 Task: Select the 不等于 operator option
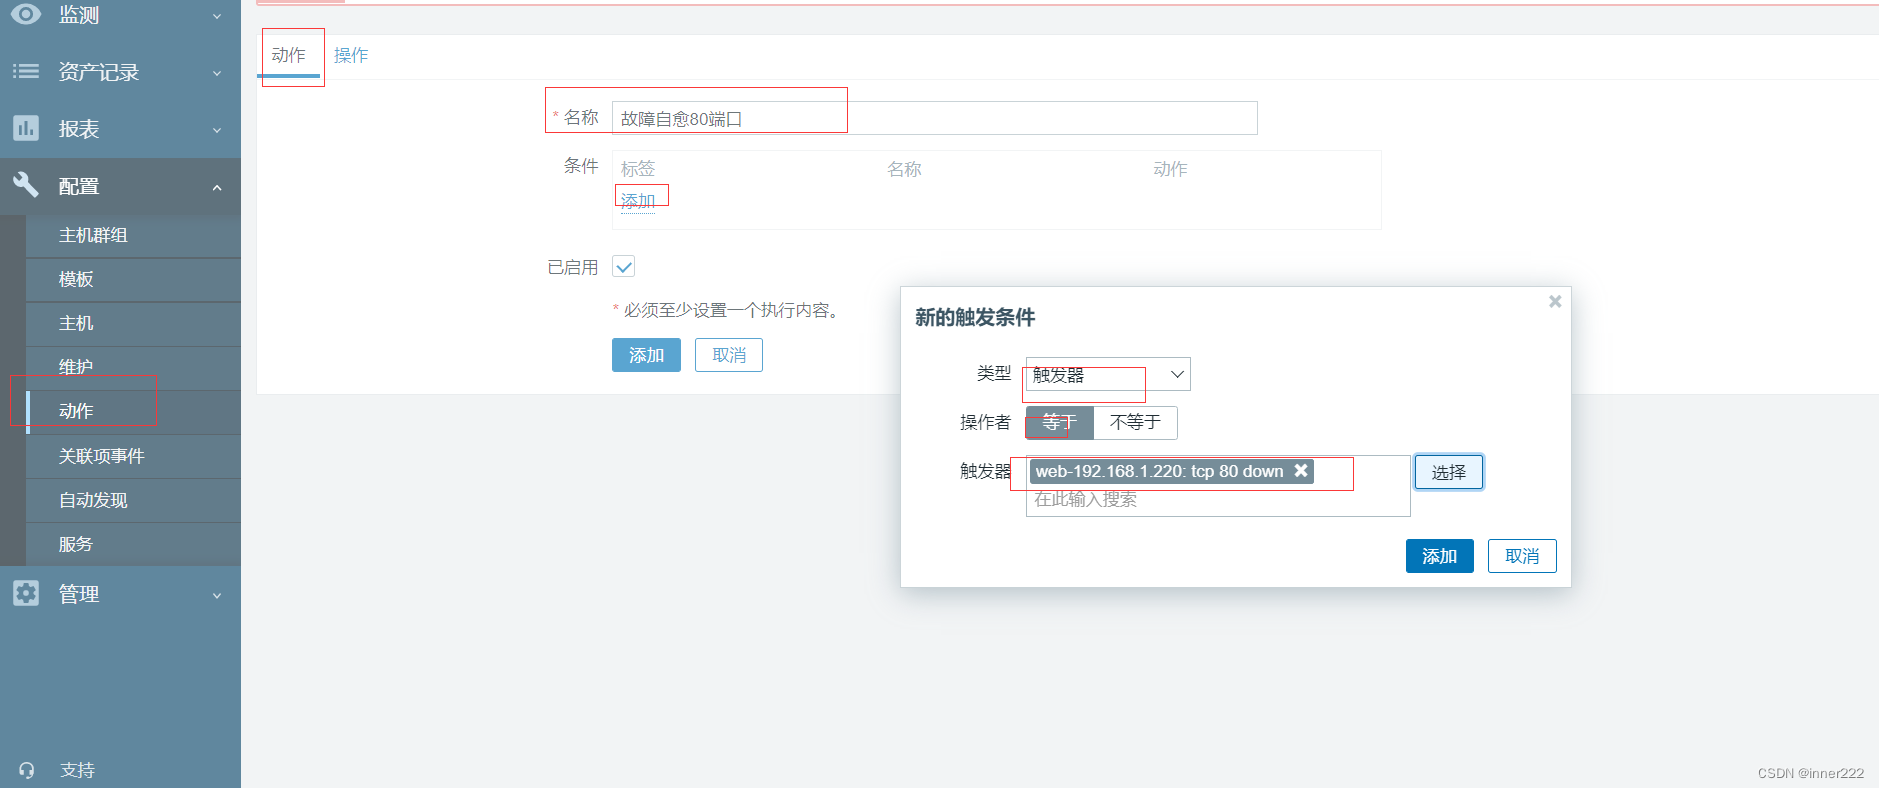click(1135, 422)
